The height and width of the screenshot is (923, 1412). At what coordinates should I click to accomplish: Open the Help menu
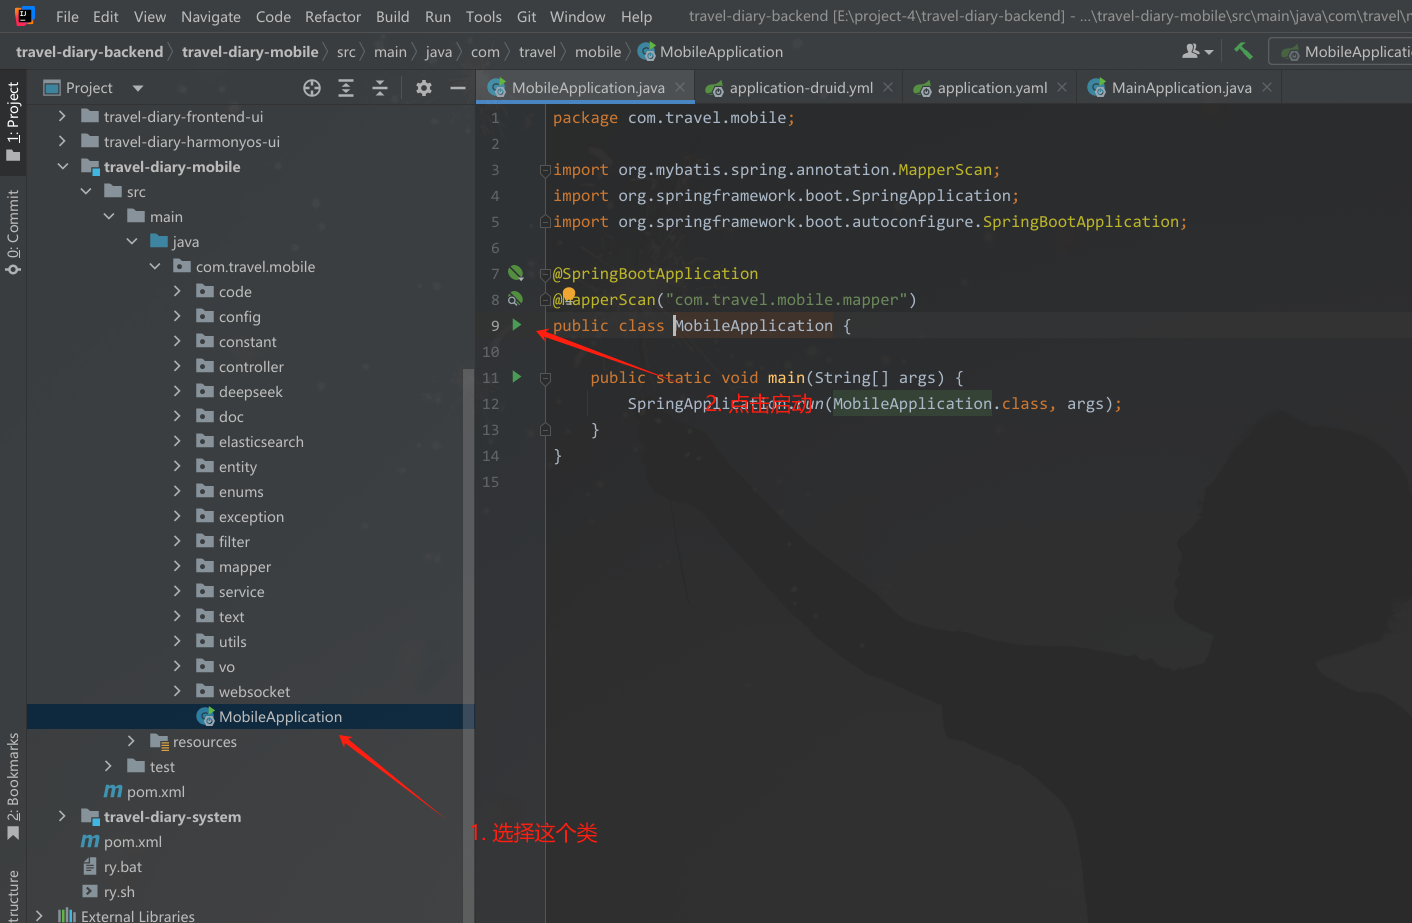tap(636, 16)
